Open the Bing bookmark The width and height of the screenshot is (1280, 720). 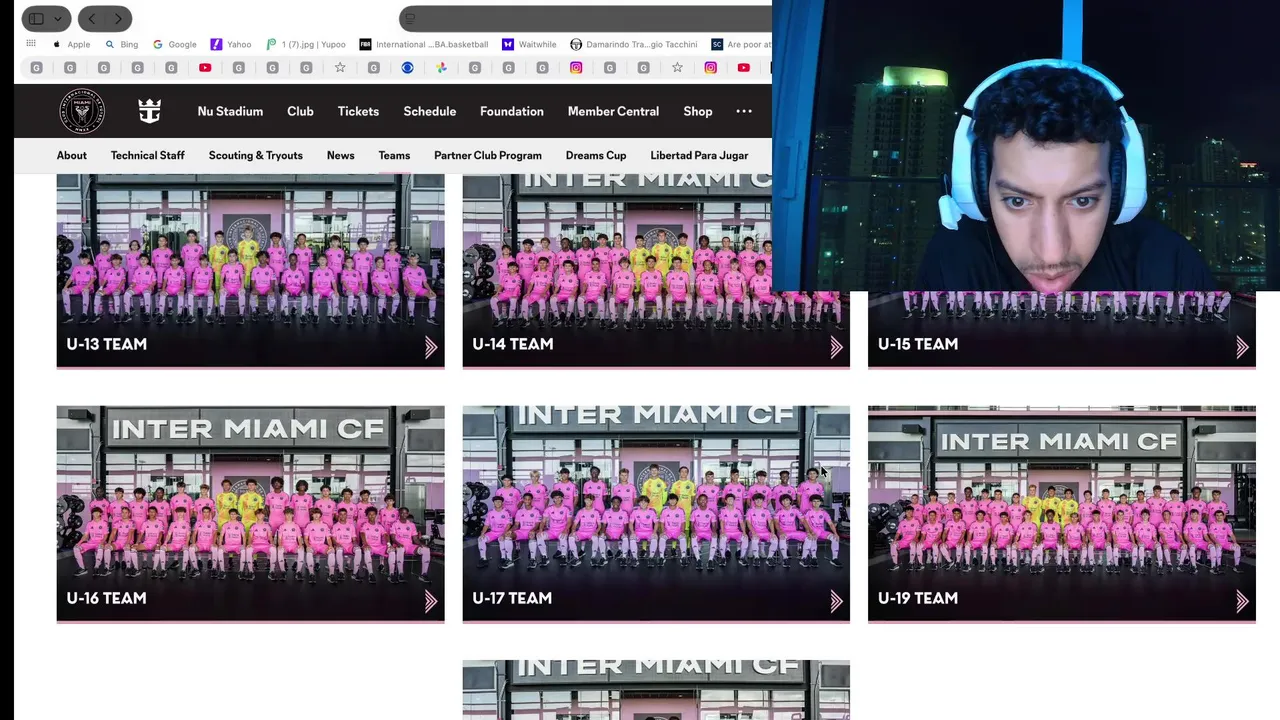[x=122, y=44]
